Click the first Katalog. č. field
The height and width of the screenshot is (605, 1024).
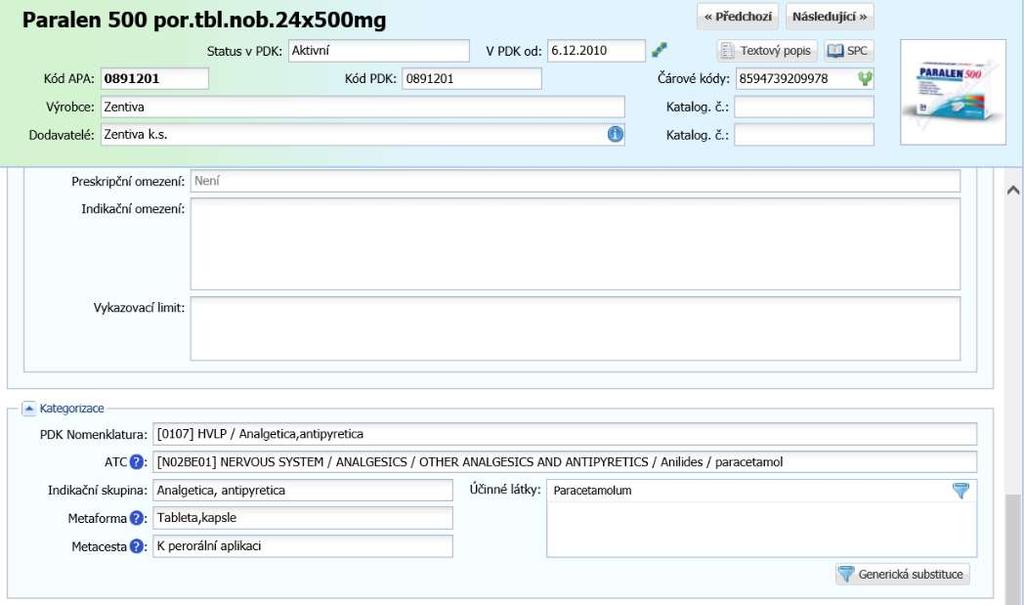tap(804, 107)
